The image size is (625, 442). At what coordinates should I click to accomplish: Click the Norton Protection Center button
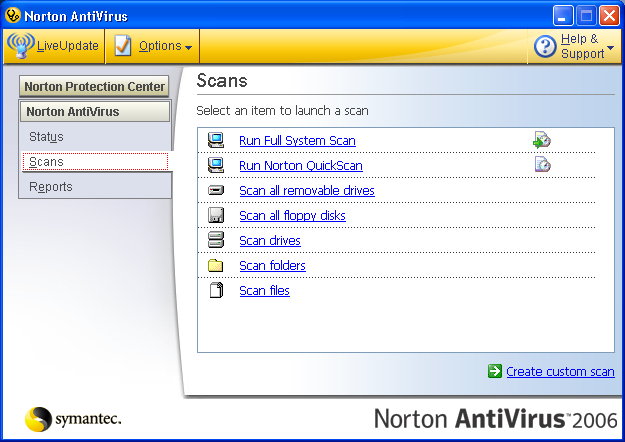tap(94, 86)
